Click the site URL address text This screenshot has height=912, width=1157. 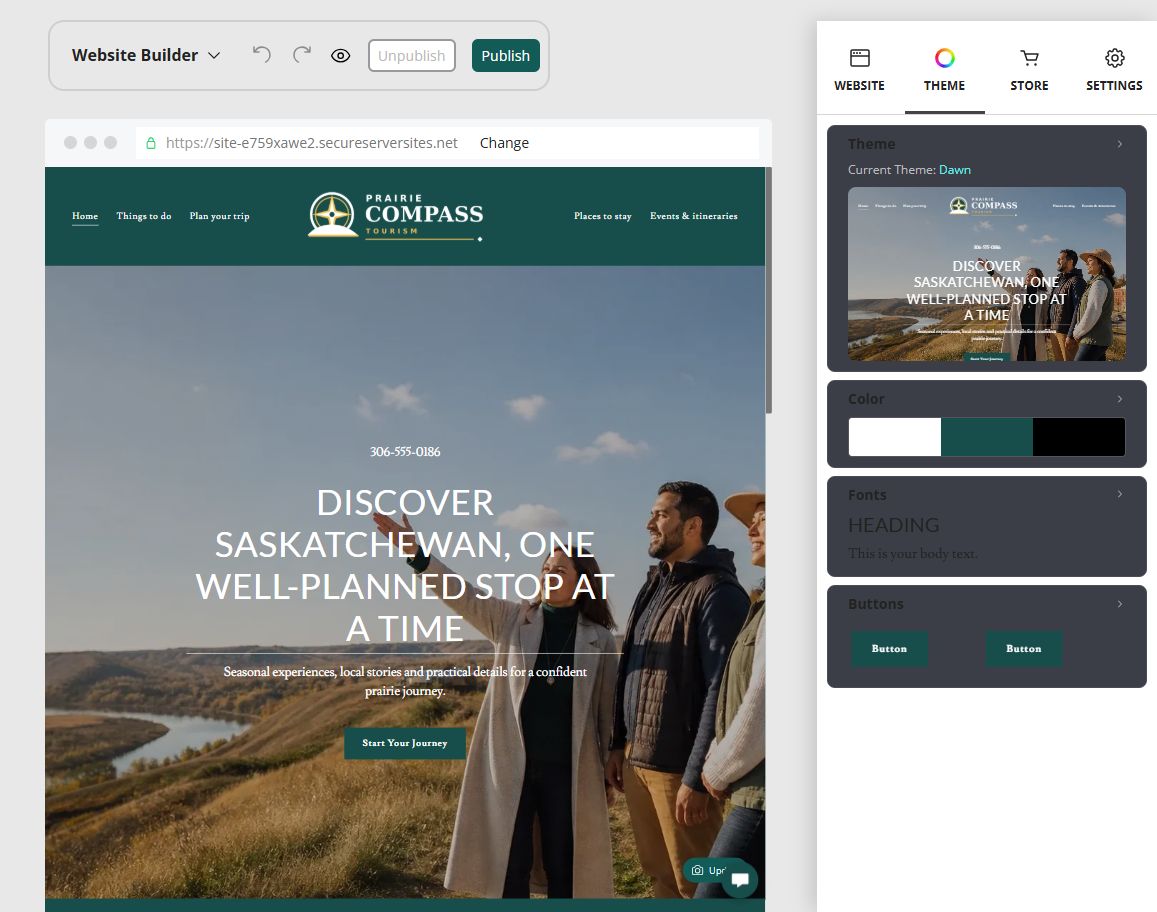click(x=311, y=143)
